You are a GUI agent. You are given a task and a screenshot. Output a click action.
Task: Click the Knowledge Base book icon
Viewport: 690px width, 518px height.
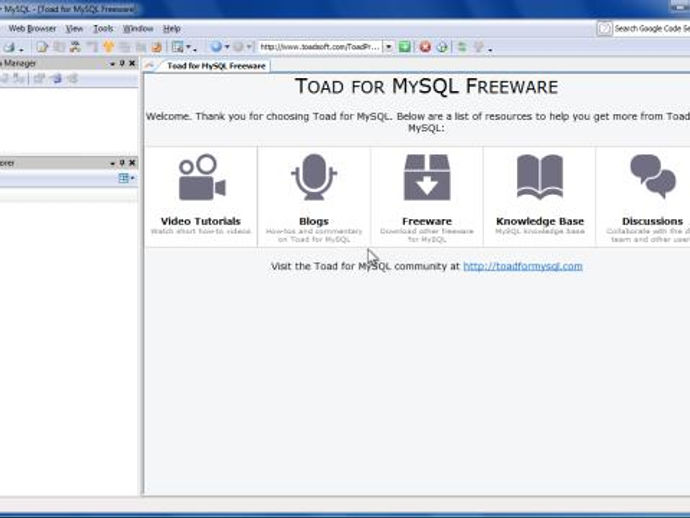click(540, 177)
